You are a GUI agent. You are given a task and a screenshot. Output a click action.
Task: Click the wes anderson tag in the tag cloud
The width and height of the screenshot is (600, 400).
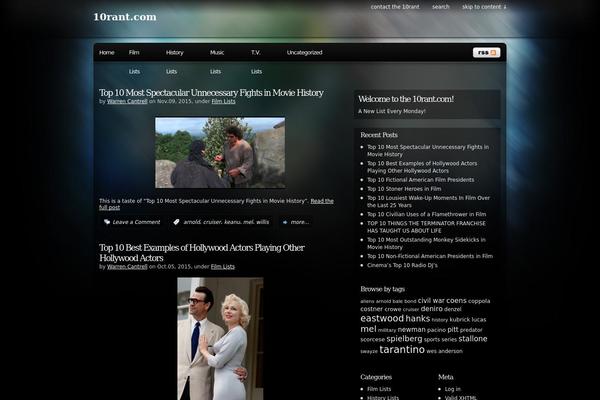click(x=444, y=351)
